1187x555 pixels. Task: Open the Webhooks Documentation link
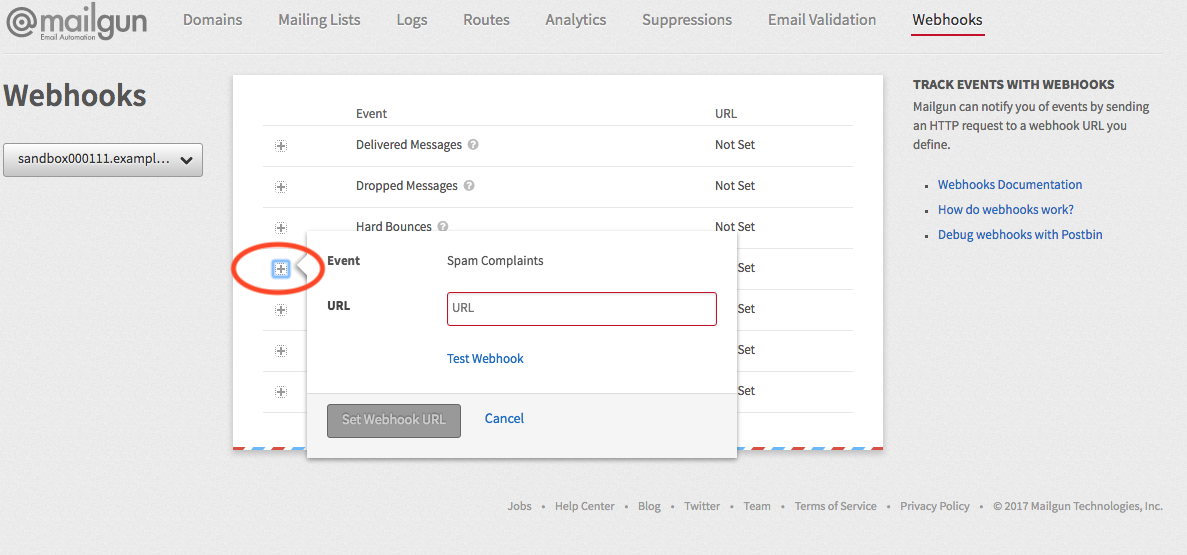pyautogui.click(x=1009, y=185)
